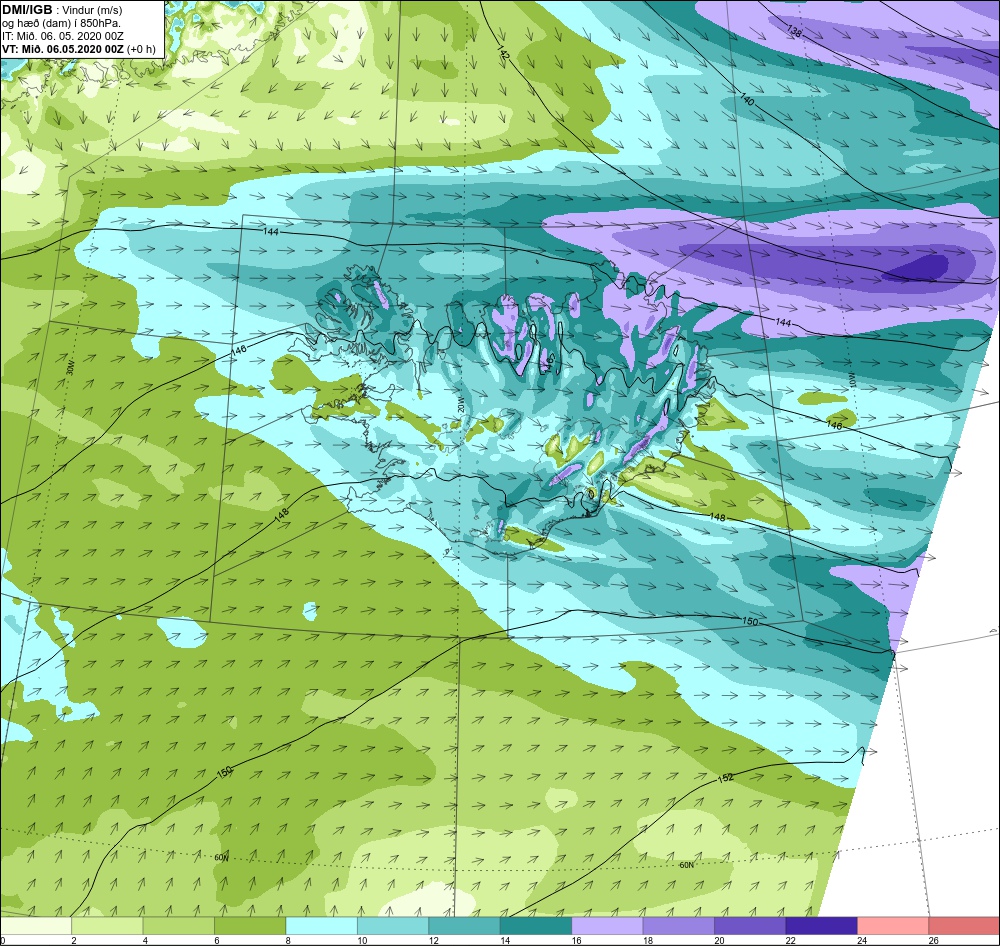Pick the medium green 4–6 m/s legend swatch

(179, 925)
